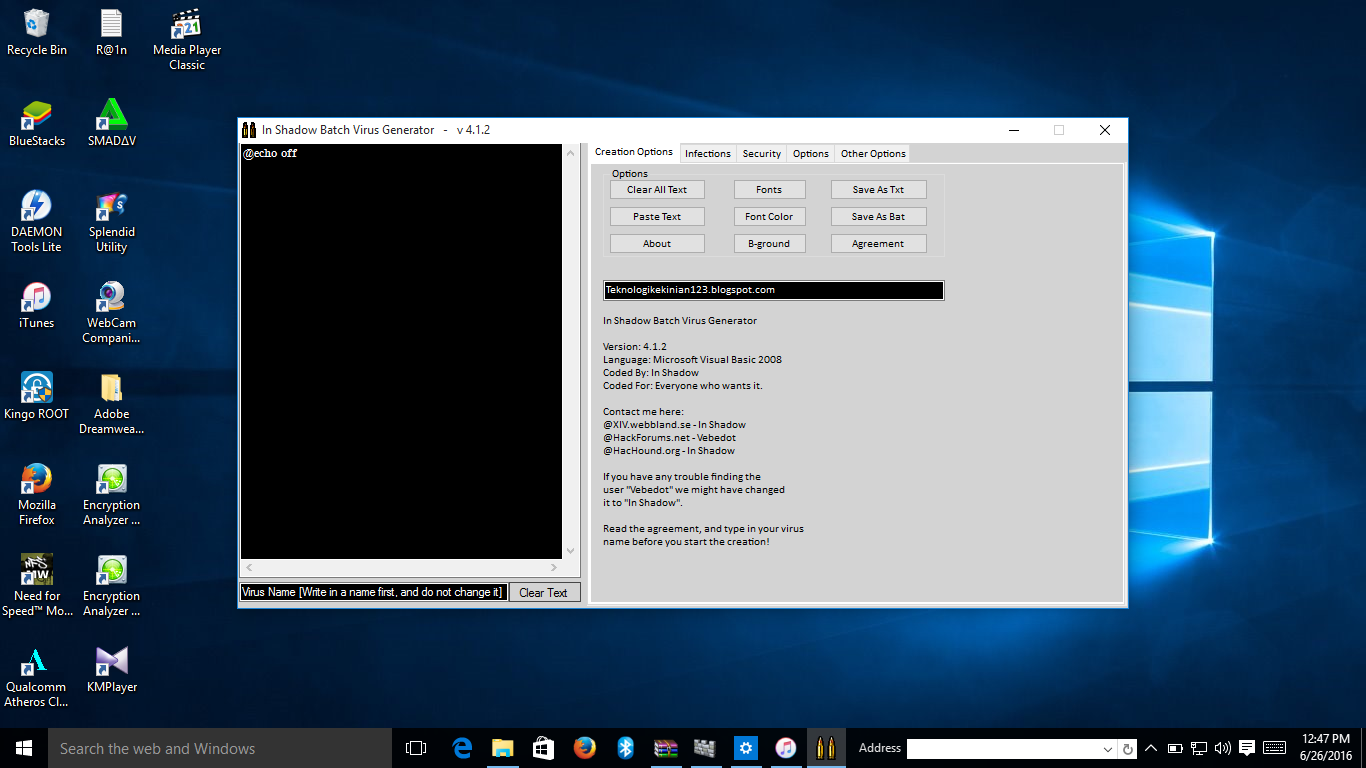Switch to the Other Options tab

click(873, 154)
